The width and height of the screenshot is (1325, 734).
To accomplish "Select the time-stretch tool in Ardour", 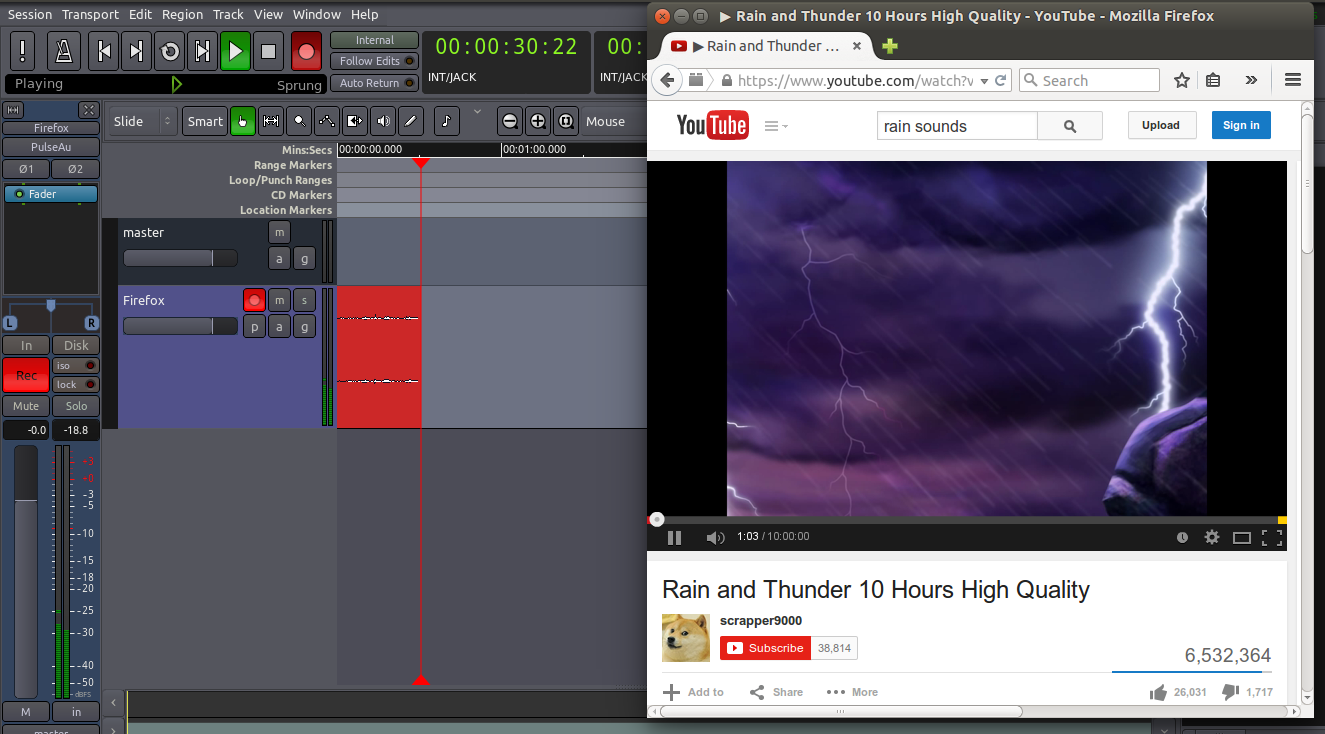I will pyautogui.click(x=355, y=121).
